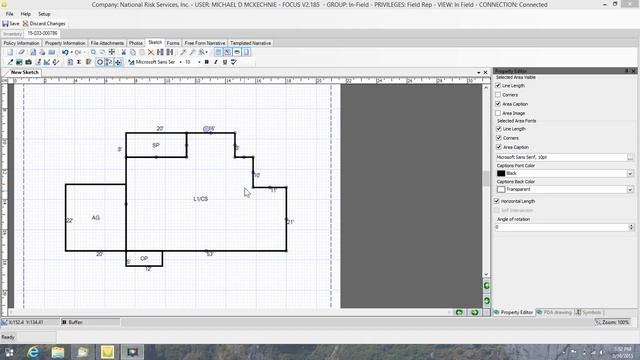Image resolution: width=640 pixels, height=360 pixels.
Task: Click the Camera icon in drawing toolbar
Action: pyautogui.click(x=28, y=62)
